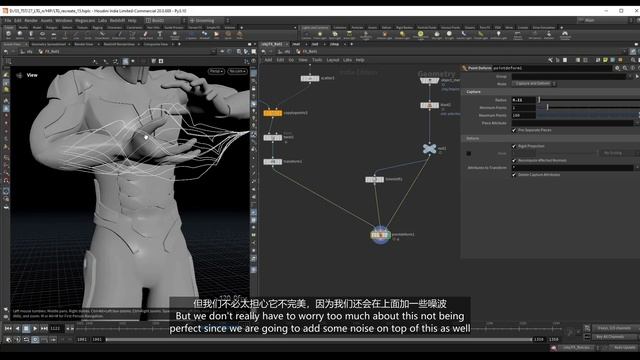Toggle Delete Capture Attributes checkbox
This screenshot has height=360, width=640.
tap(514, 175)
